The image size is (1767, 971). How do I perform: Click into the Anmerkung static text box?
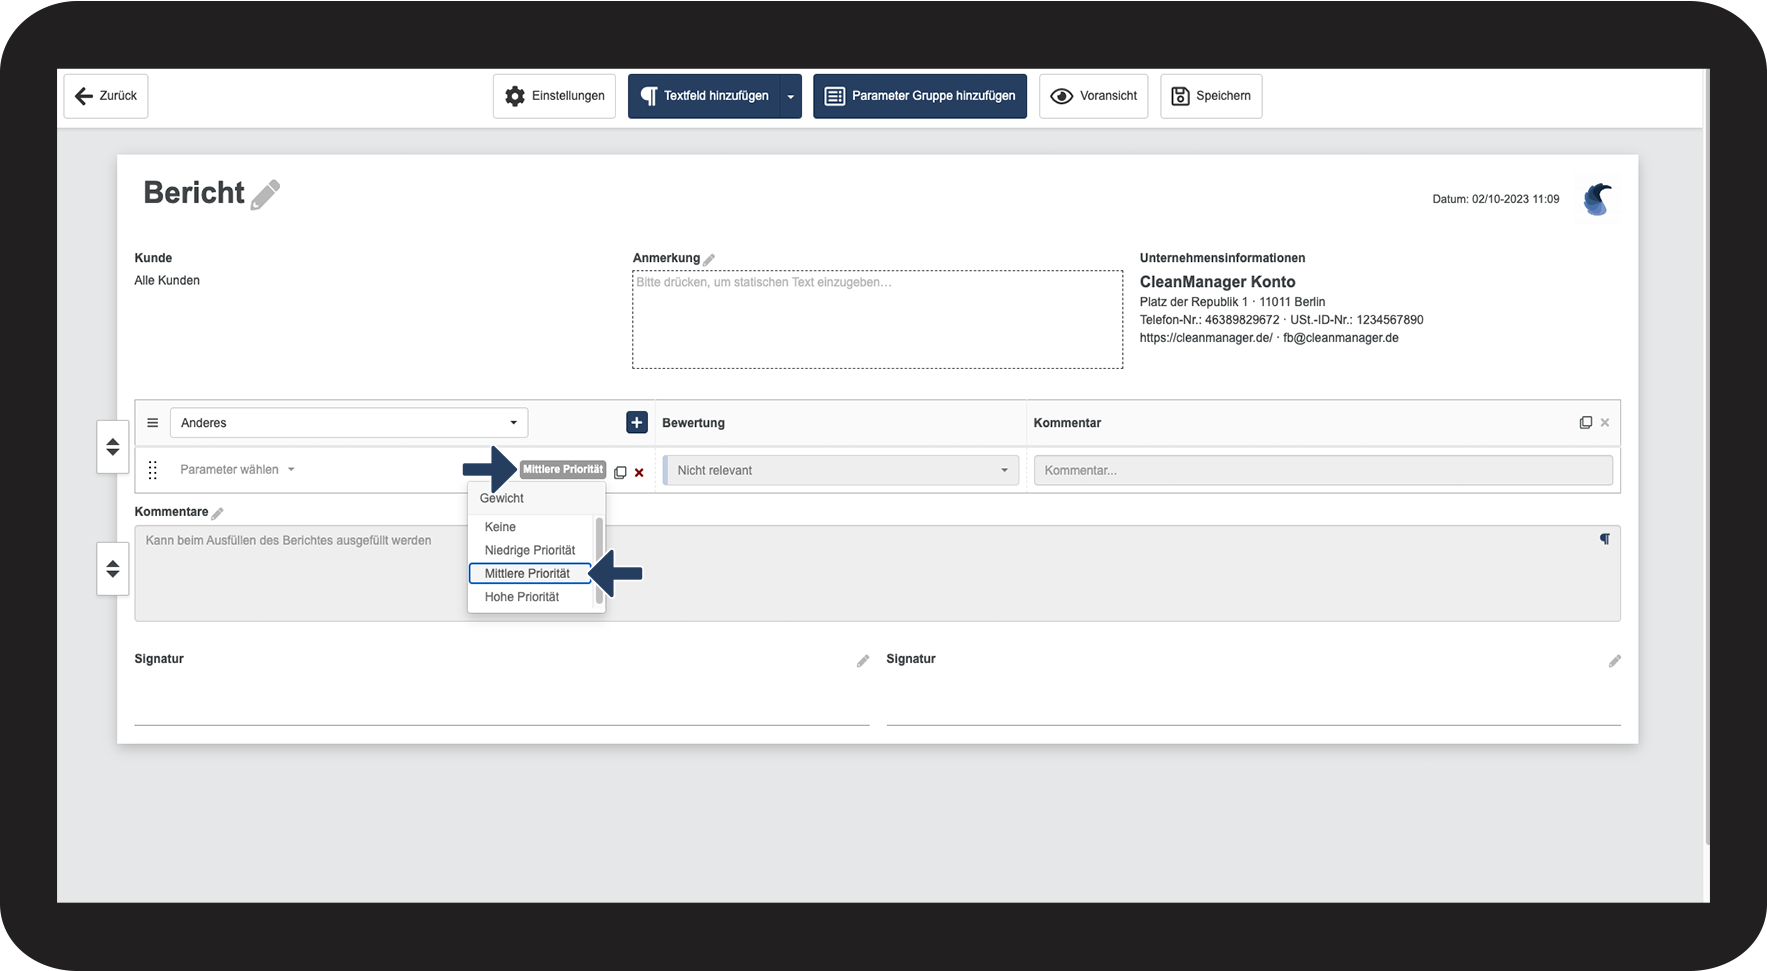877,319
